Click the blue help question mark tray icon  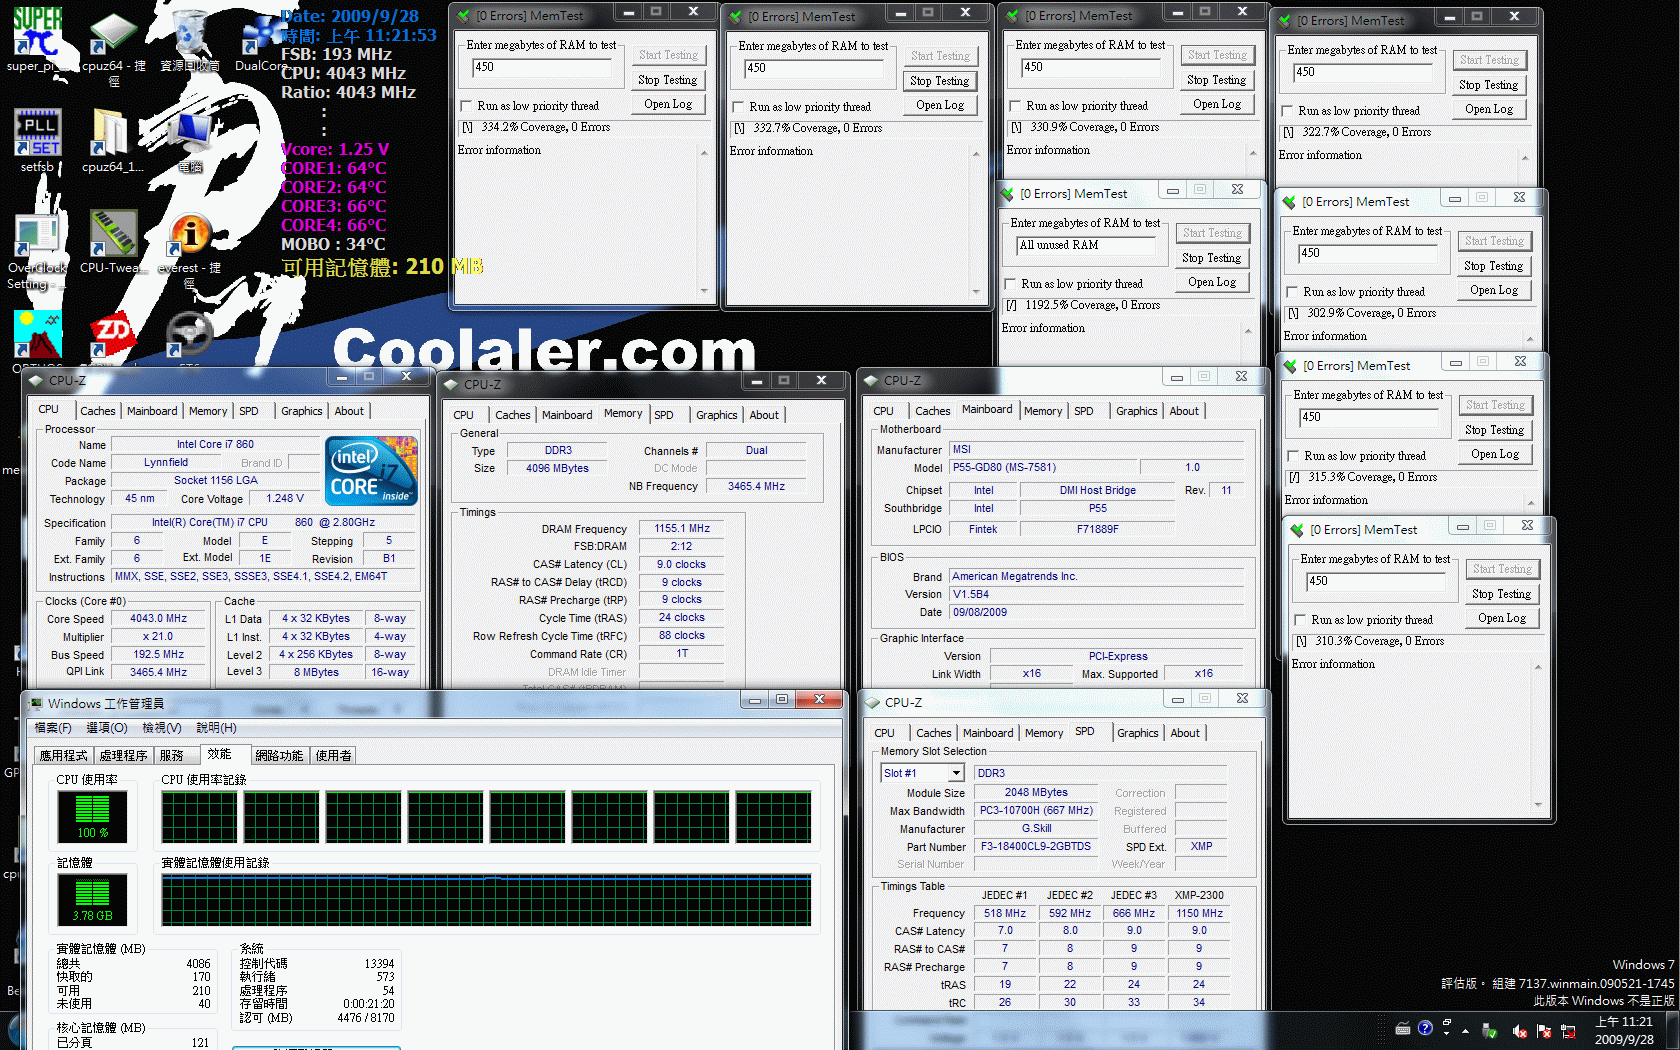click(1425, 1028)
